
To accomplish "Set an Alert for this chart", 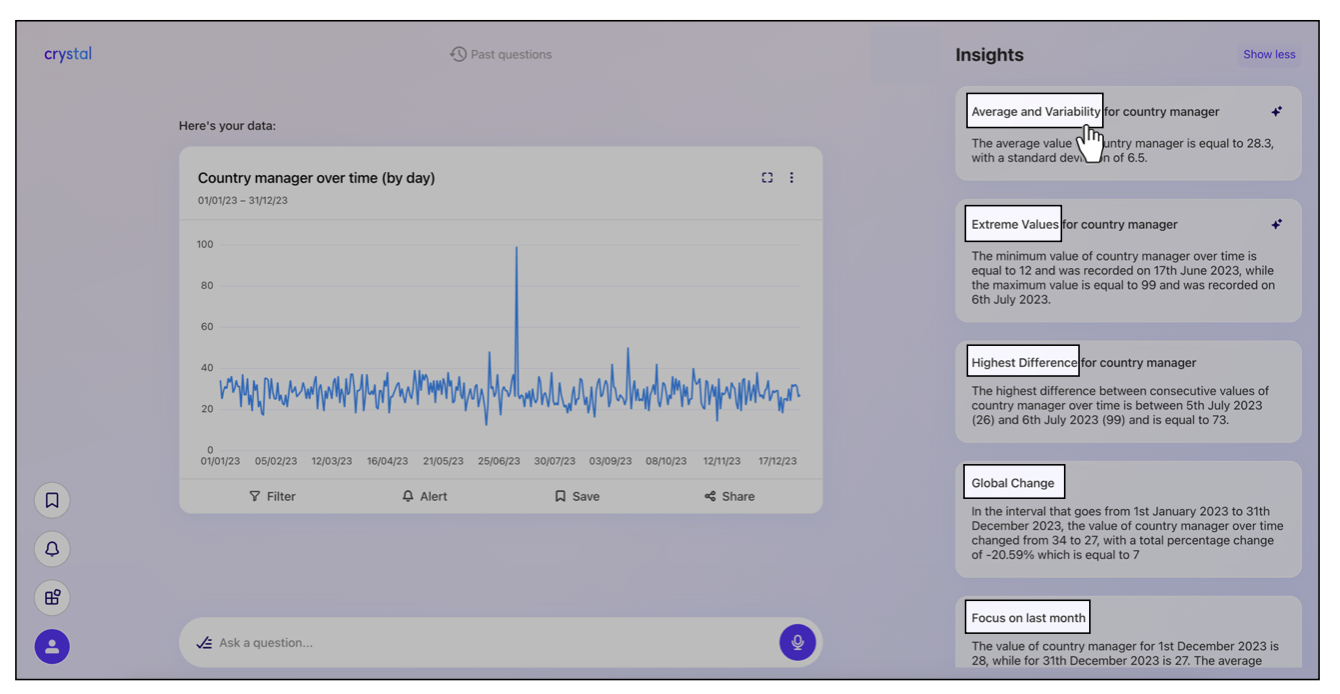I will coord(425,496).
